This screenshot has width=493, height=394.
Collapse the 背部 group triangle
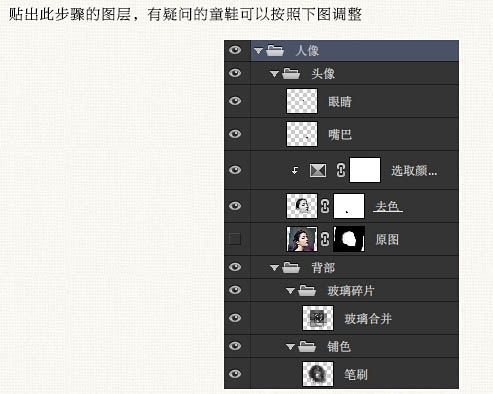[274, 268]
